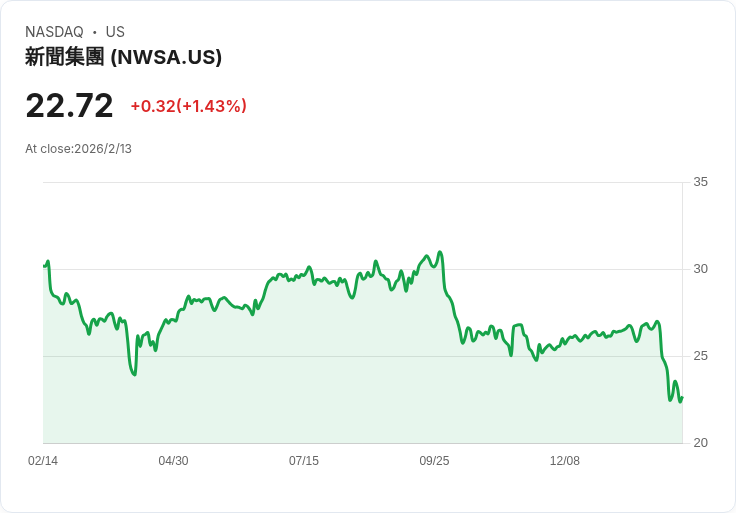Select the 07/15 date axis label

(304, 461)
